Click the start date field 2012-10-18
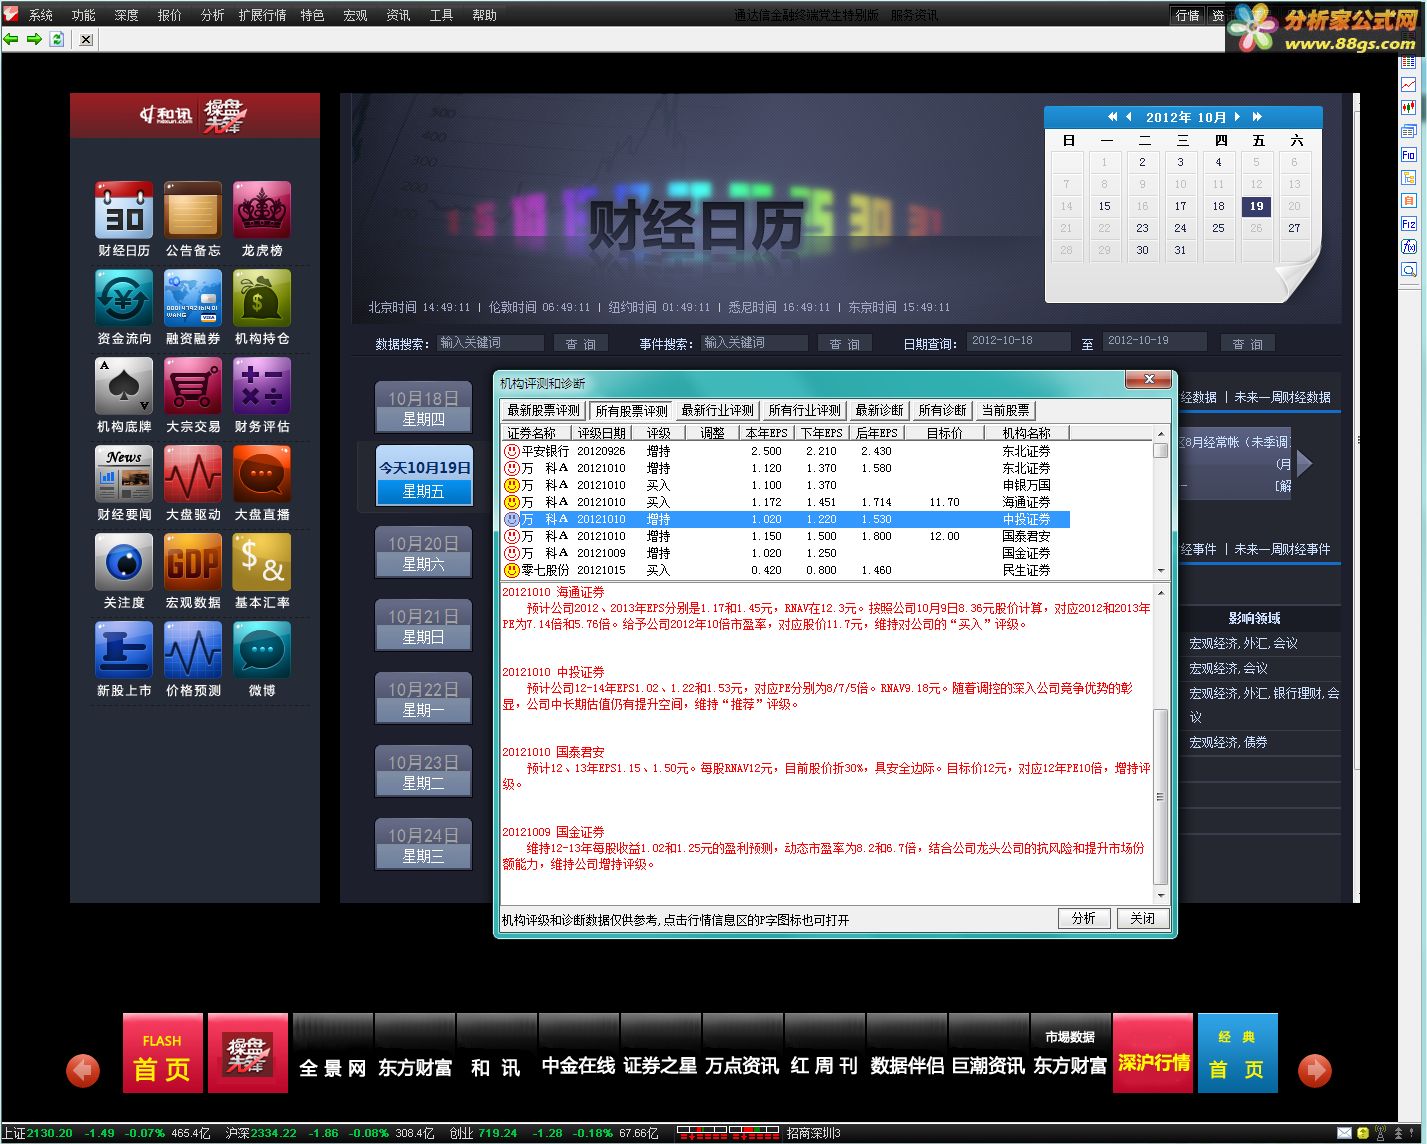The width and height of the screenshot is (1427, 1144). tap(1018, 341)
